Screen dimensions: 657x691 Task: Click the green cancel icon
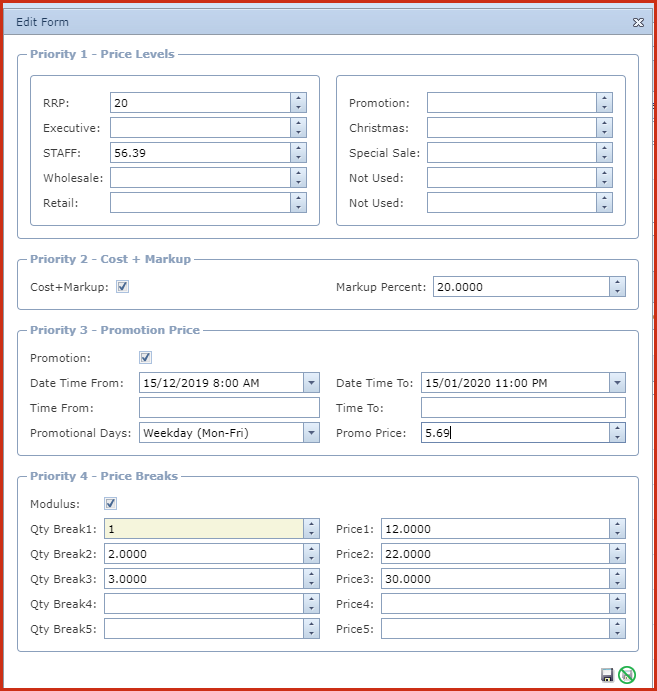tap(627, 675)
